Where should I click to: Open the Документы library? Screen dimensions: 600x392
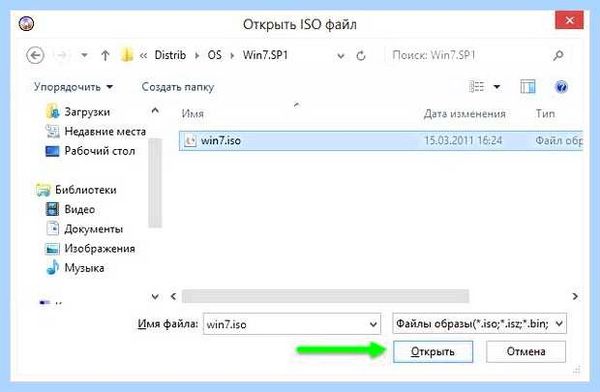pyautogui.click(x=93, y=229)
